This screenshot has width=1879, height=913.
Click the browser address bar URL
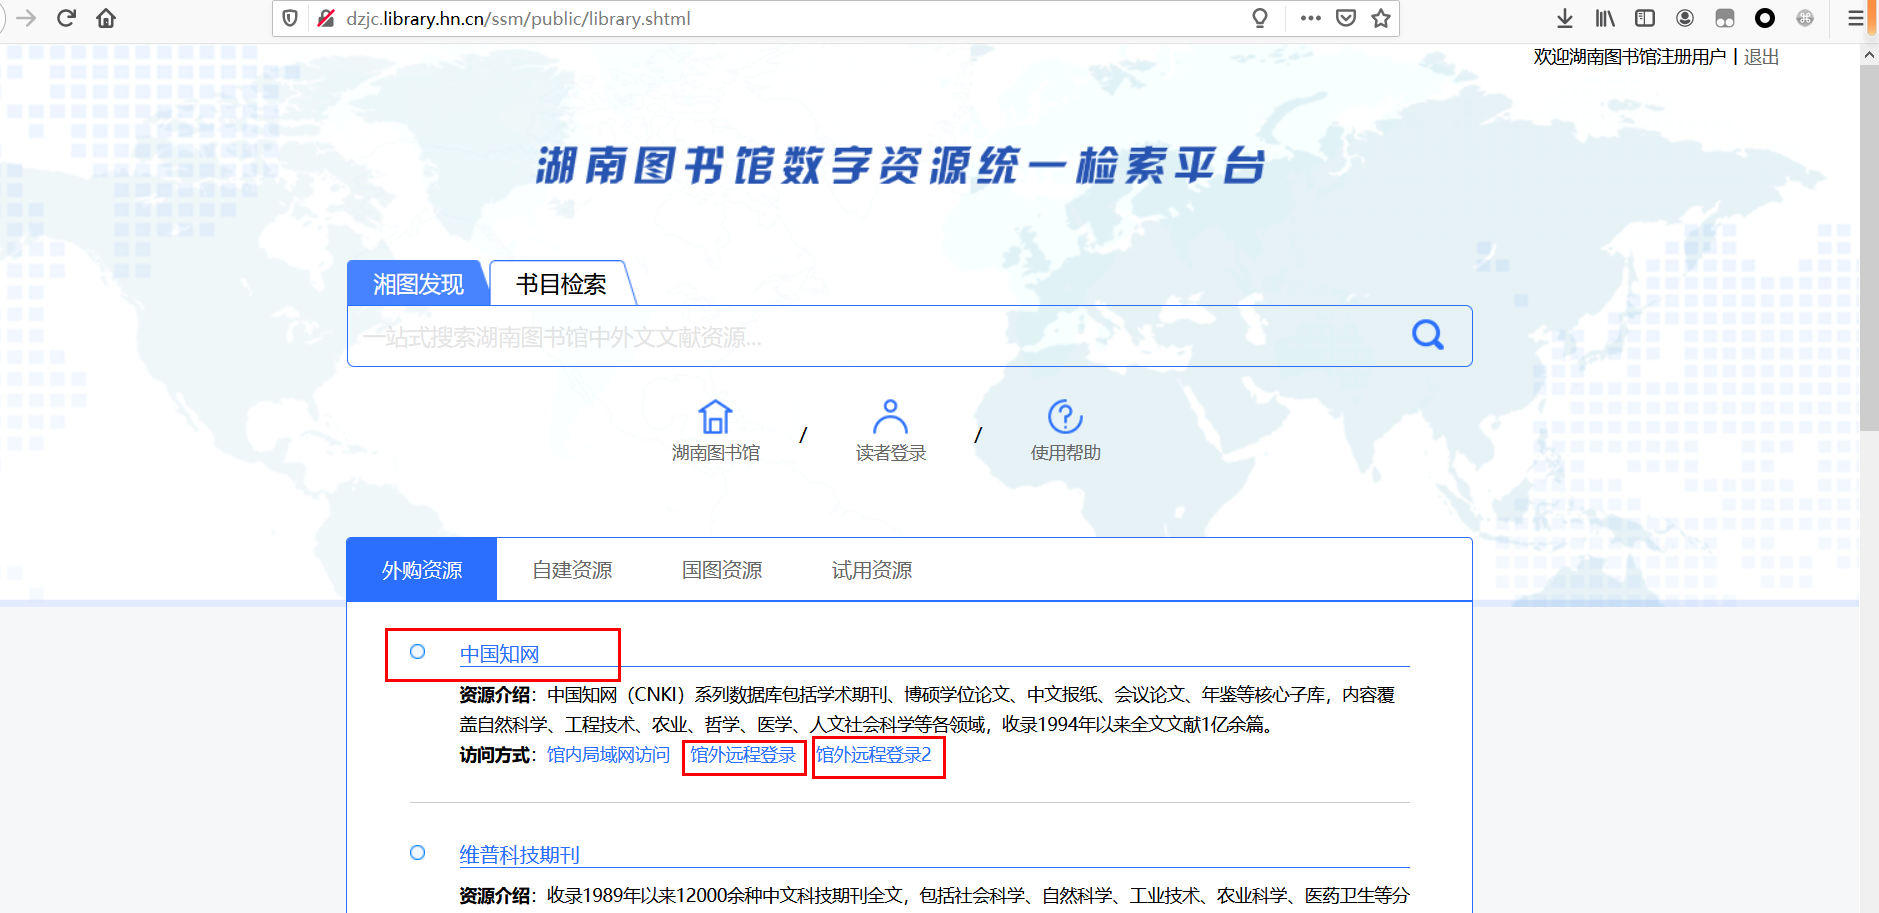518,18
